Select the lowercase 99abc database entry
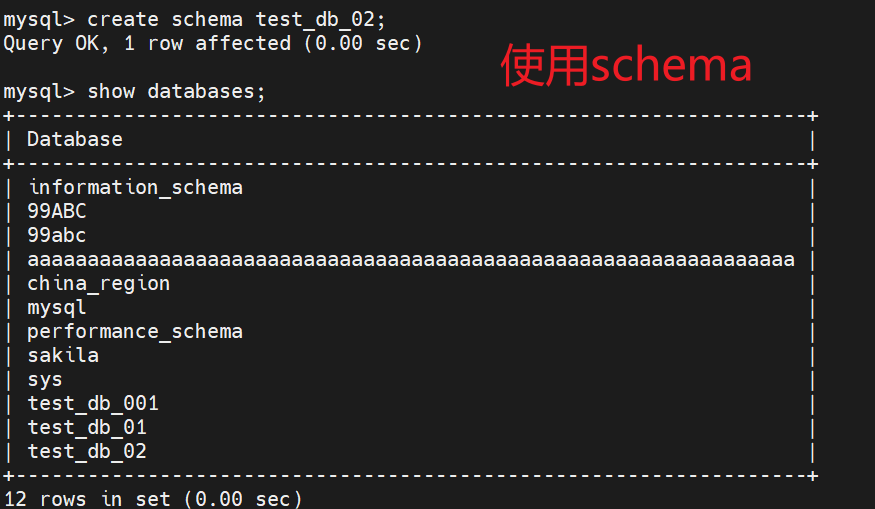Viewport: 875px width, 509px height. point(57,235)
